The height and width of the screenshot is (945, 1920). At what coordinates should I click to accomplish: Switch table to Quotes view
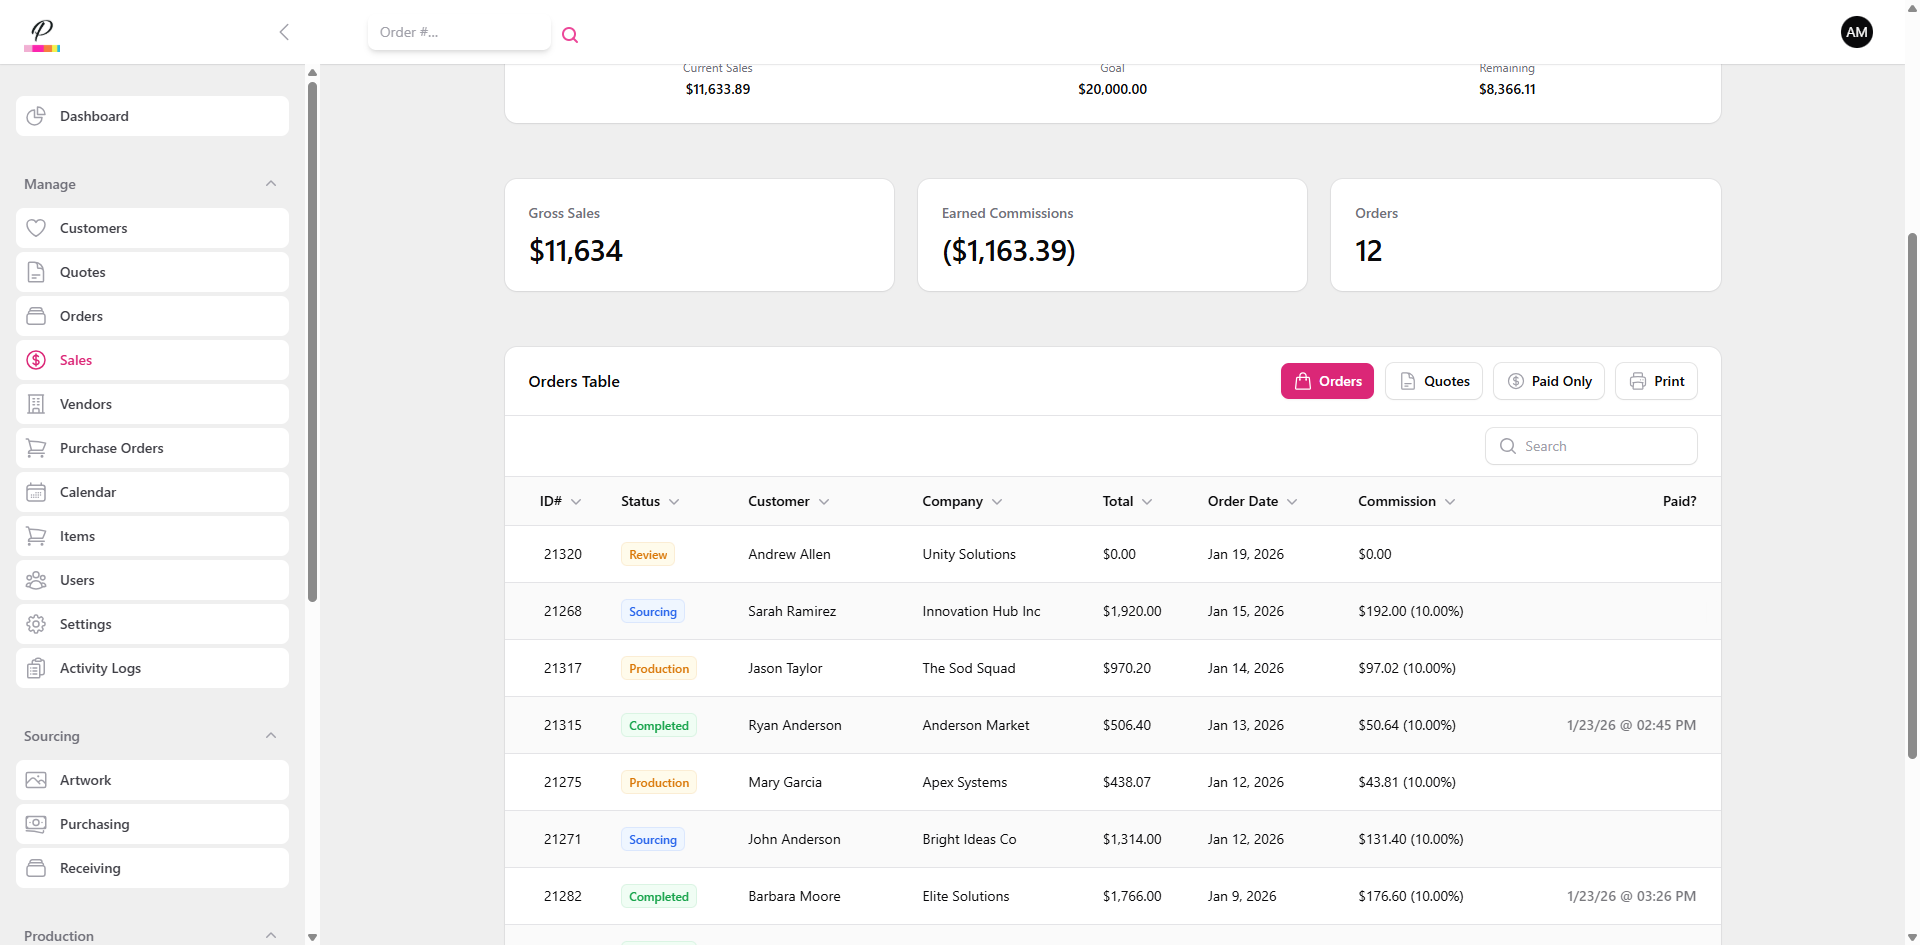(1433, 381)
